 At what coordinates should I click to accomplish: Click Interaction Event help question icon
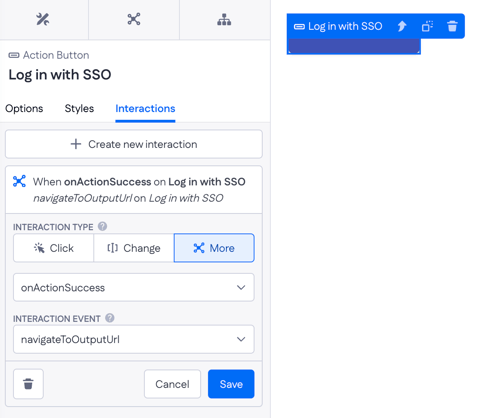[110, 318]
